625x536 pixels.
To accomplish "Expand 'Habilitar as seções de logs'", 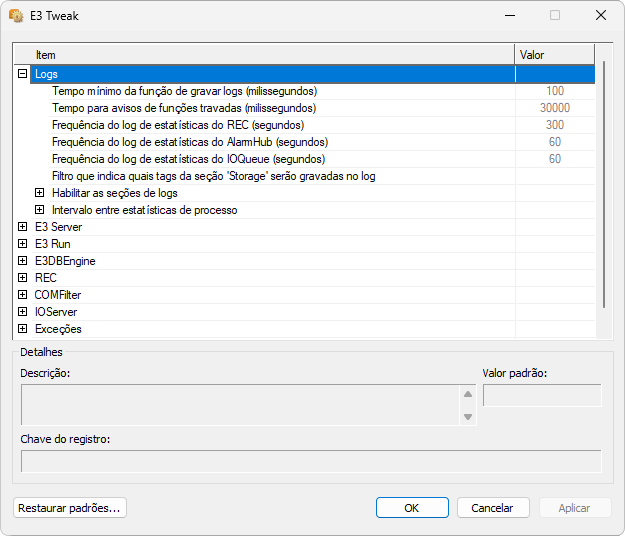I will [x=39, y=193].
